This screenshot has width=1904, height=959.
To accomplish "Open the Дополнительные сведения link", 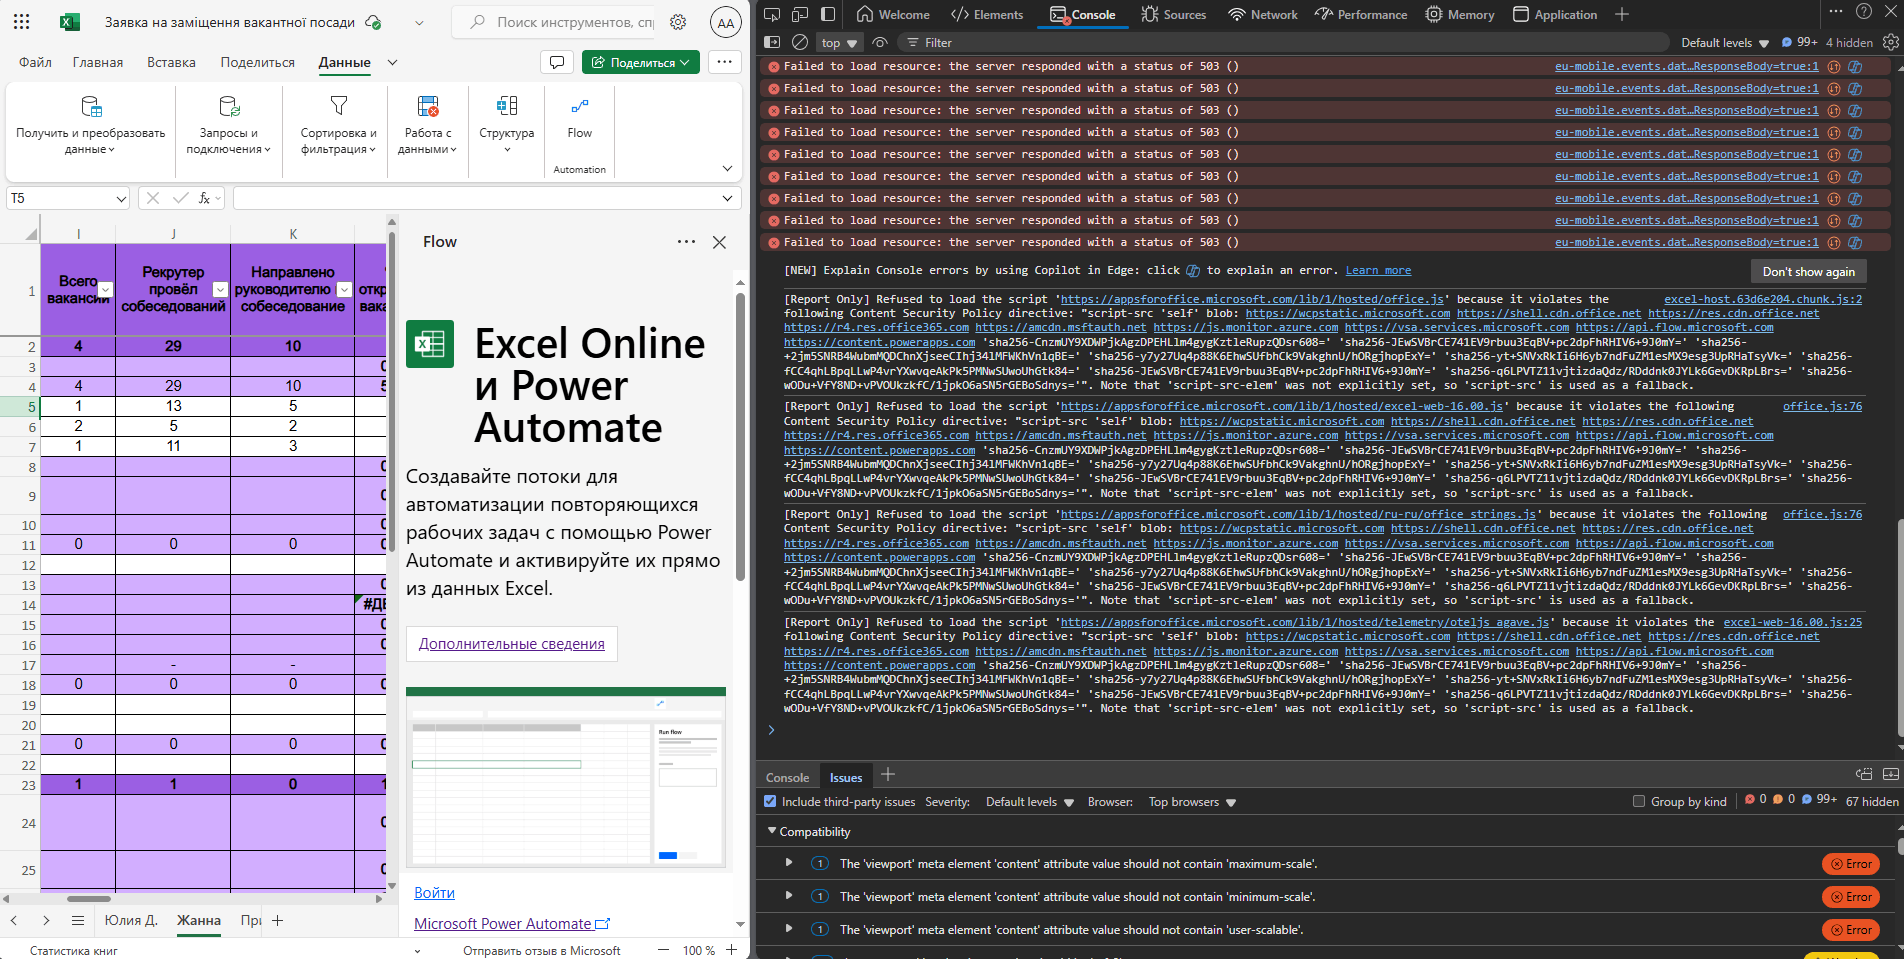I will [511, 644].
